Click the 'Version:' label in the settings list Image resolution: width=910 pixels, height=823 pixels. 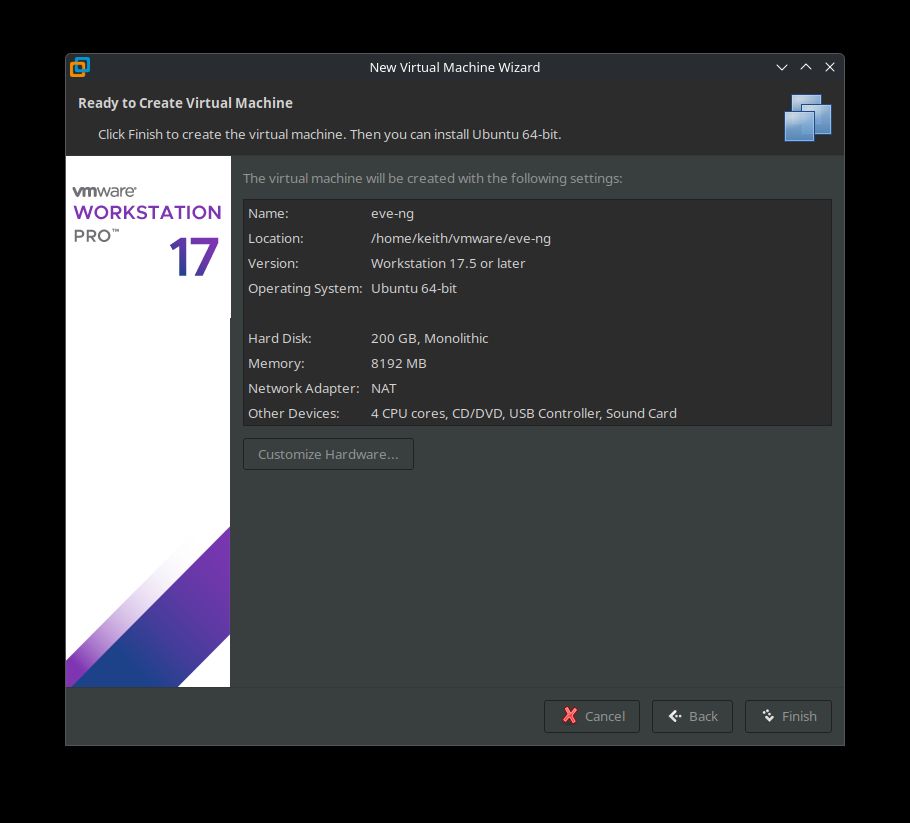(273, 263)
